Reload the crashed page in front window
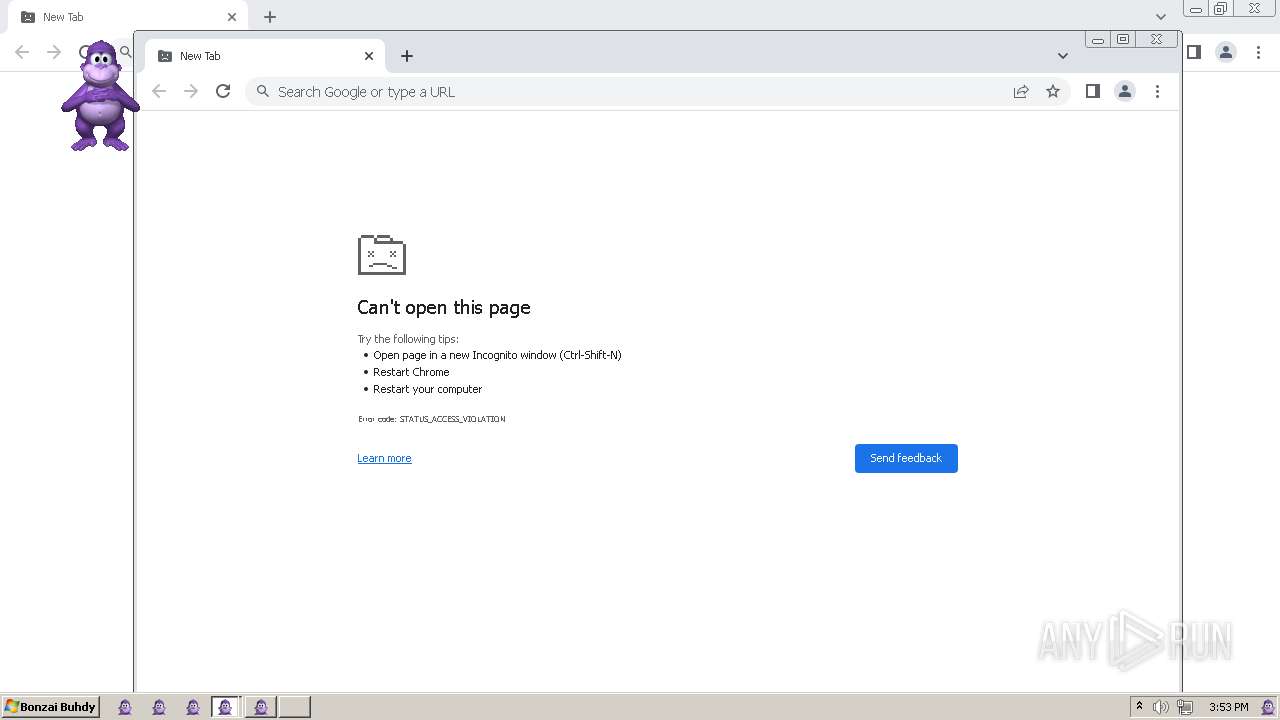The image size is (1280, 720). click(x=223, y=91)
